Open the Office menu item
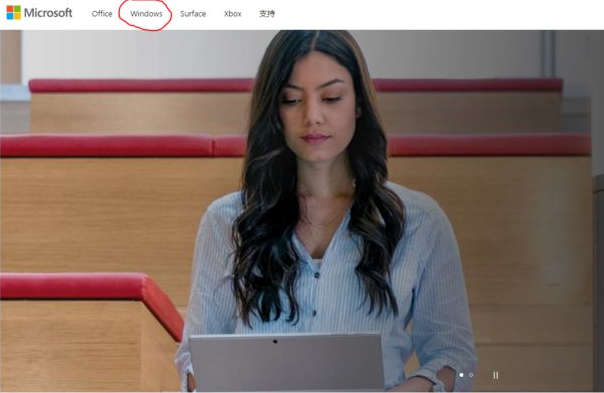The height and width of the screenshot is (393, 604). [x=102, y=13]
